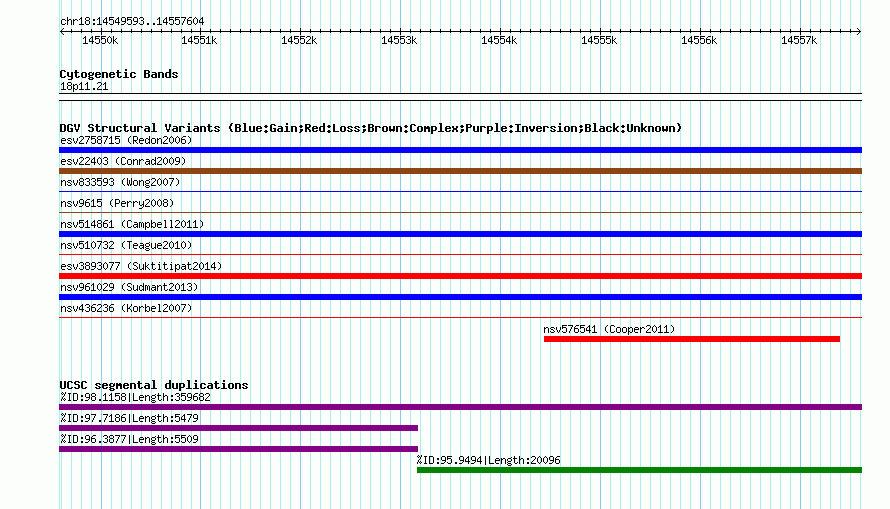This screenshot has width=890, height=509.
Task: Open variant nsv510732 (Teague2010) label
Action: click(x=126, y=245)
